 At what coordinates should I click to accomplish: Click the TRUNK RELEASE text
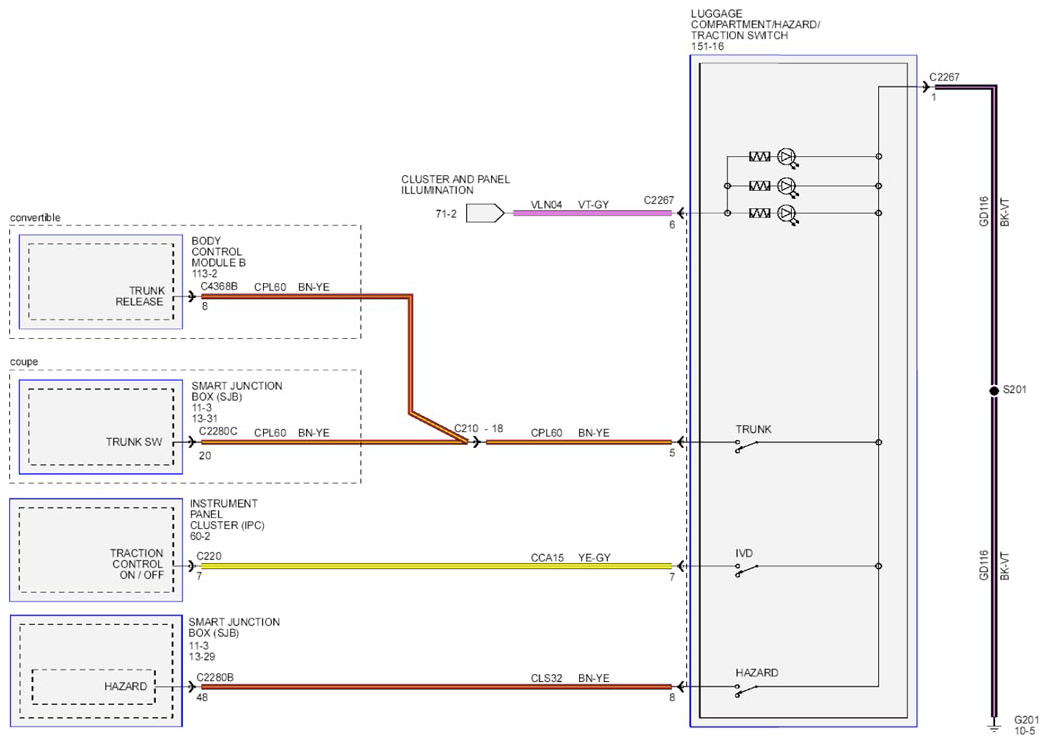coord(140,296)
